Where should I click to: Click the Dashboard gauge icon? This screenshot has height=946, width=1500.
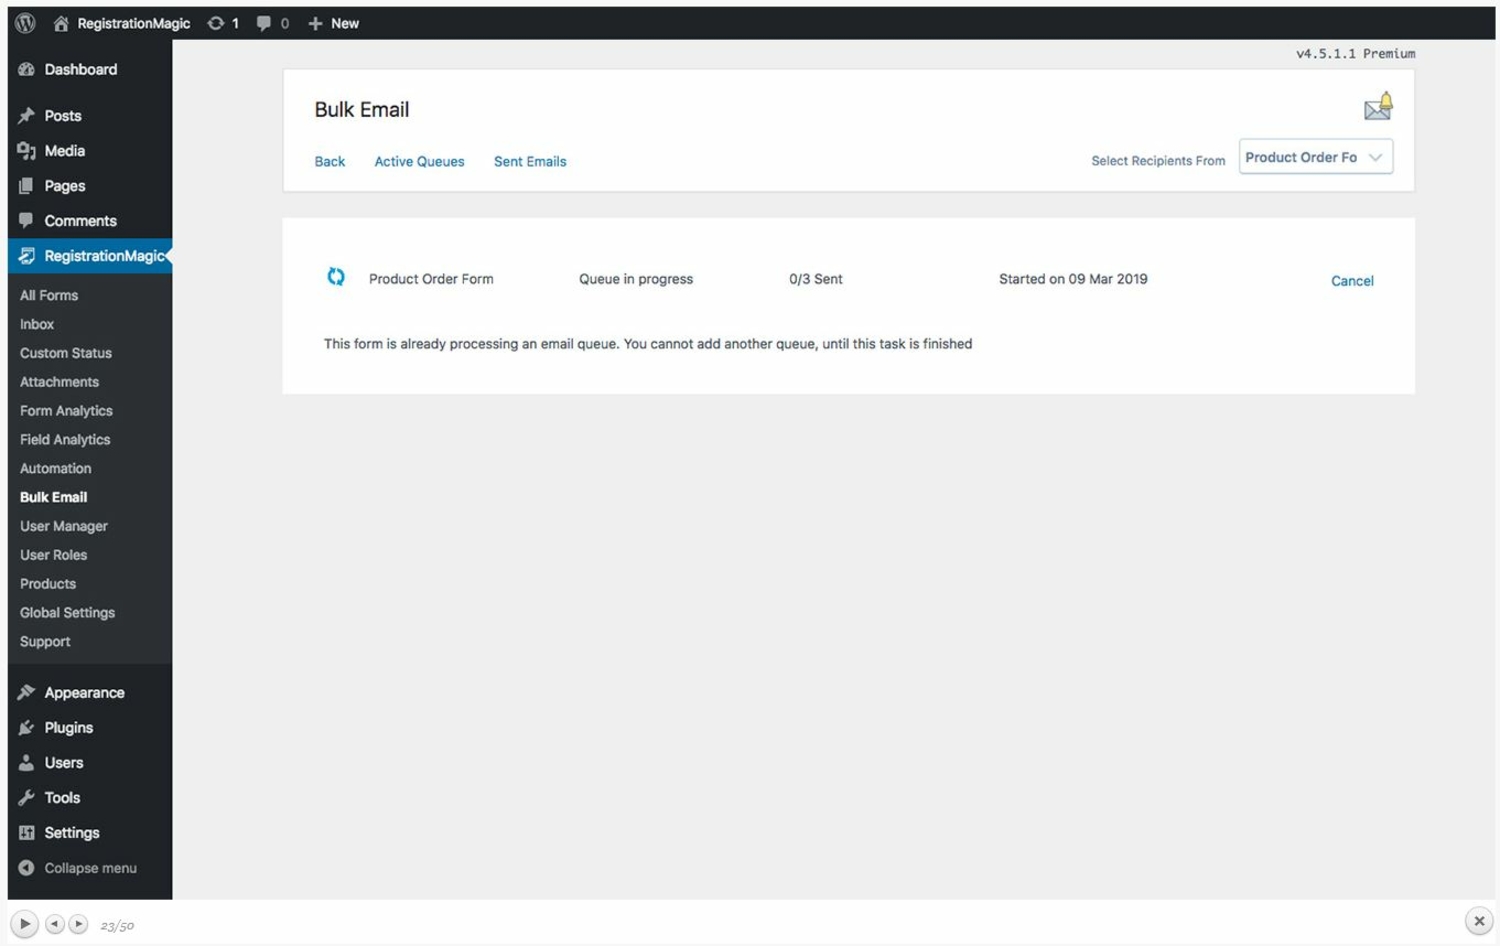[x=26, y=69]
